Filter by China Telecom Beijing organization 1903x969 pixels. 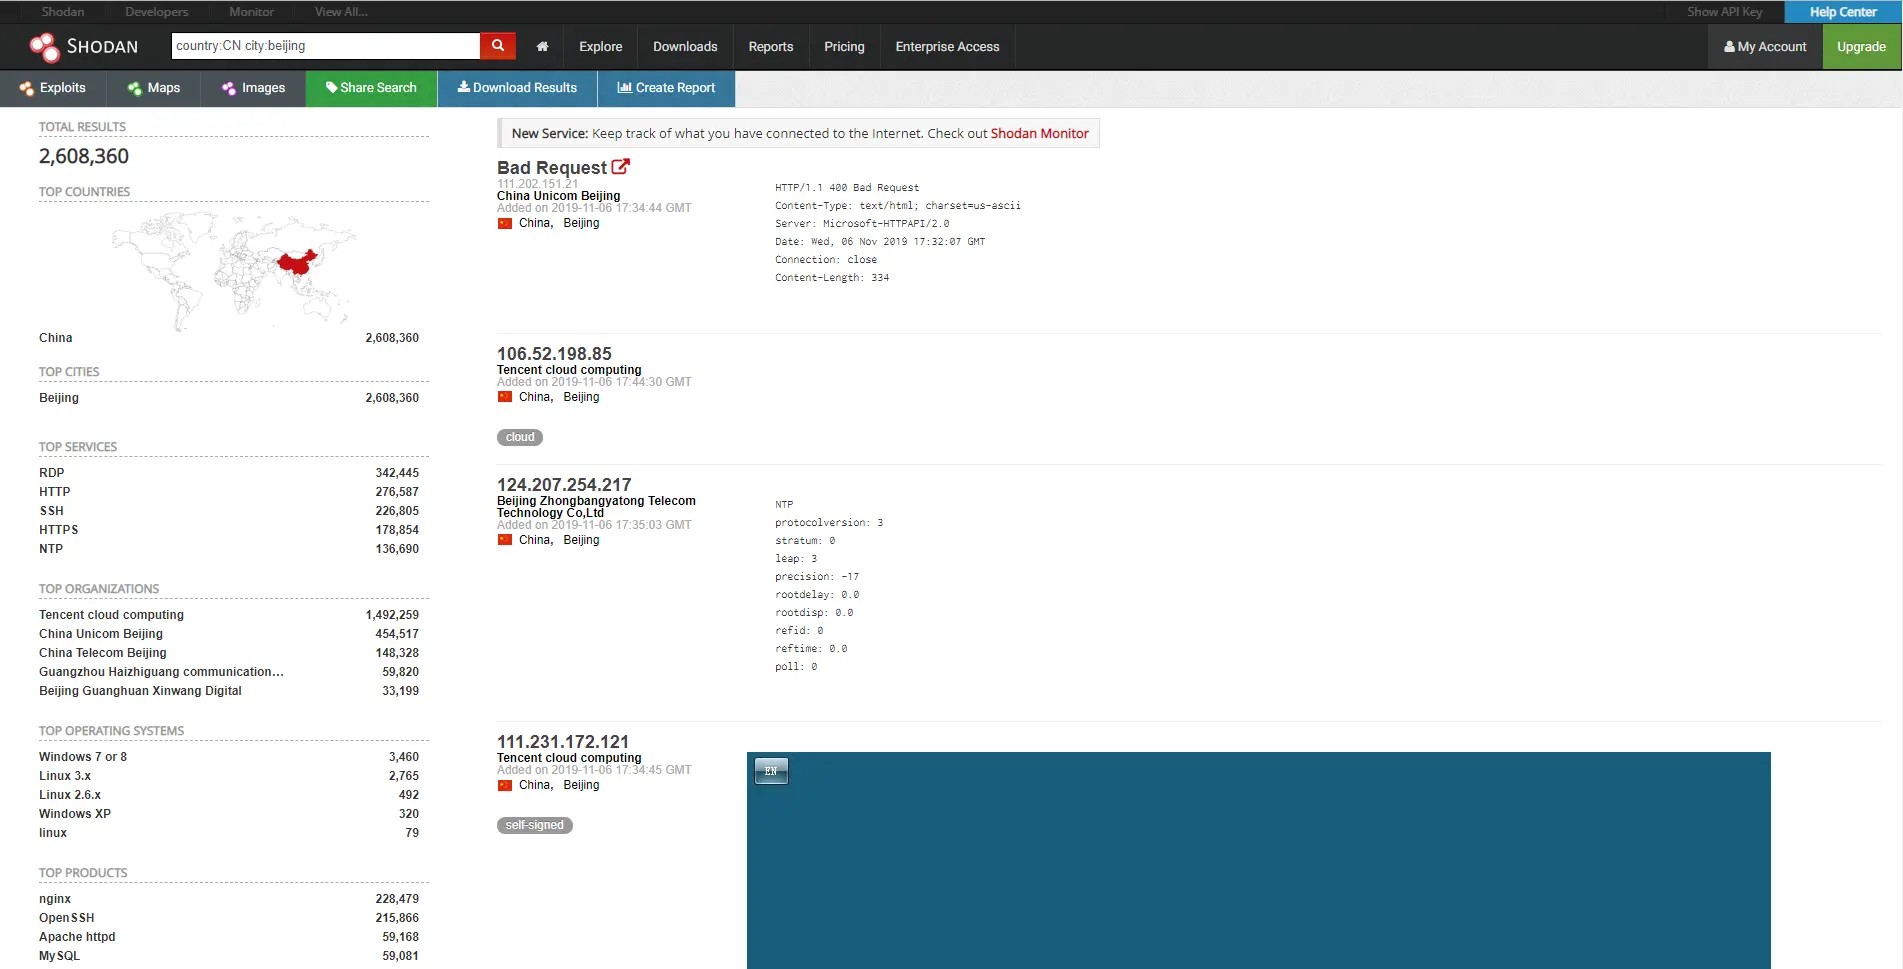(x=103, y=653)
